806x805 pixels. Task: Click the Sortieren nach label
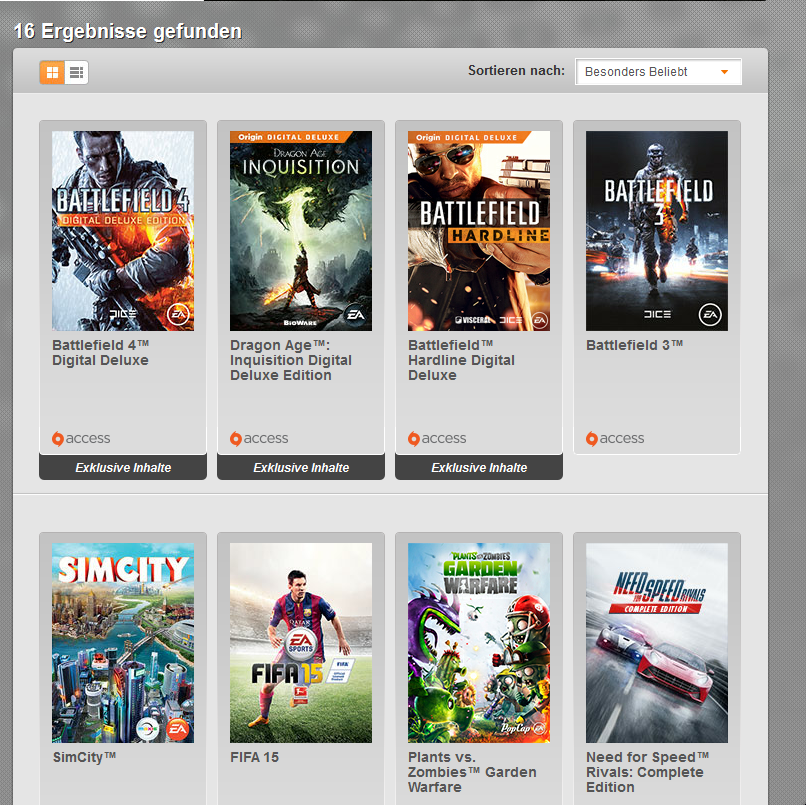pyautogui.click(x=516, y=71)
